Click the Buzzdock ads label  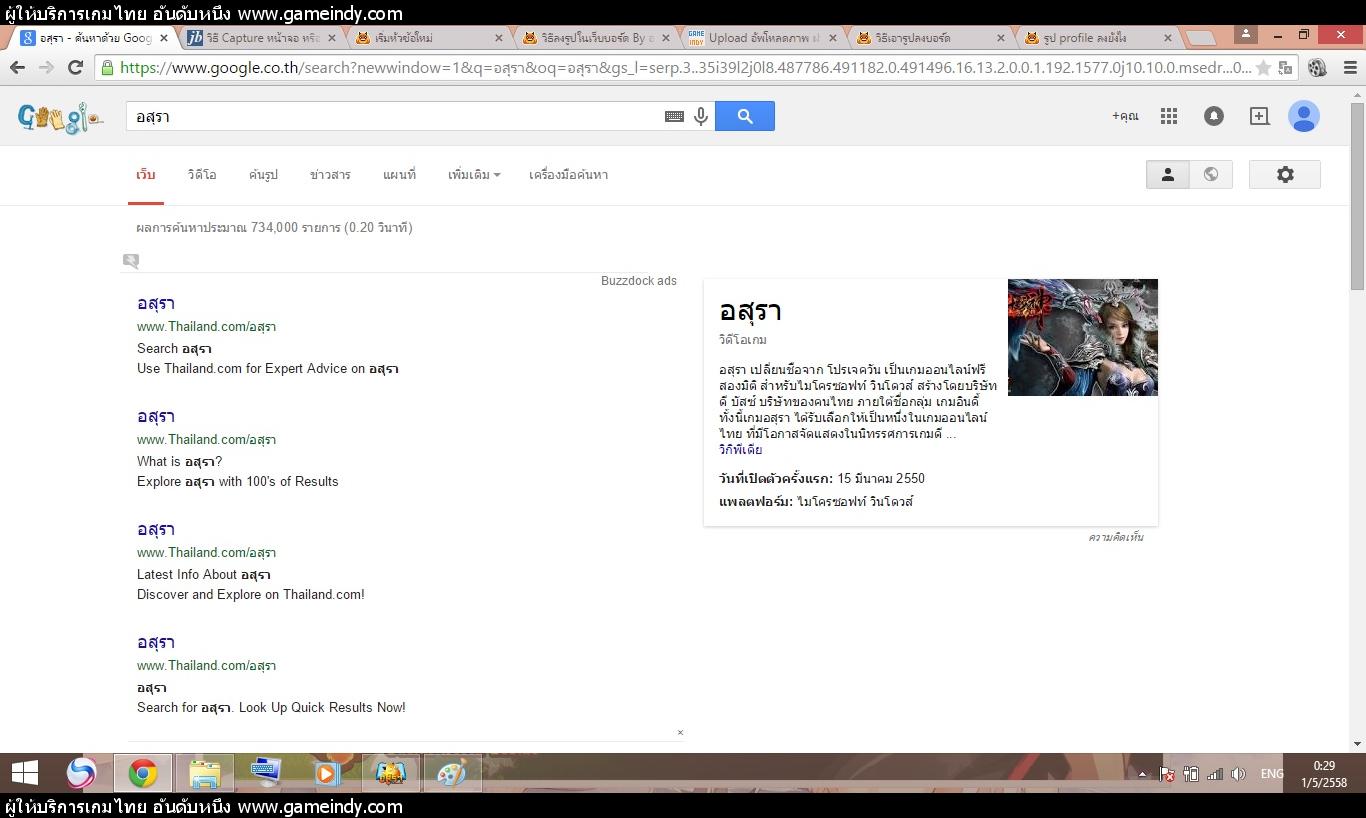coord(639,281)
